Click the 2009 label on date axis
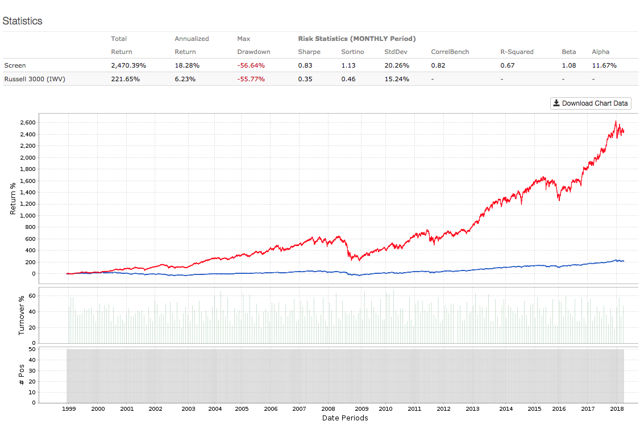Screen dimensions: 640x425 361,409
